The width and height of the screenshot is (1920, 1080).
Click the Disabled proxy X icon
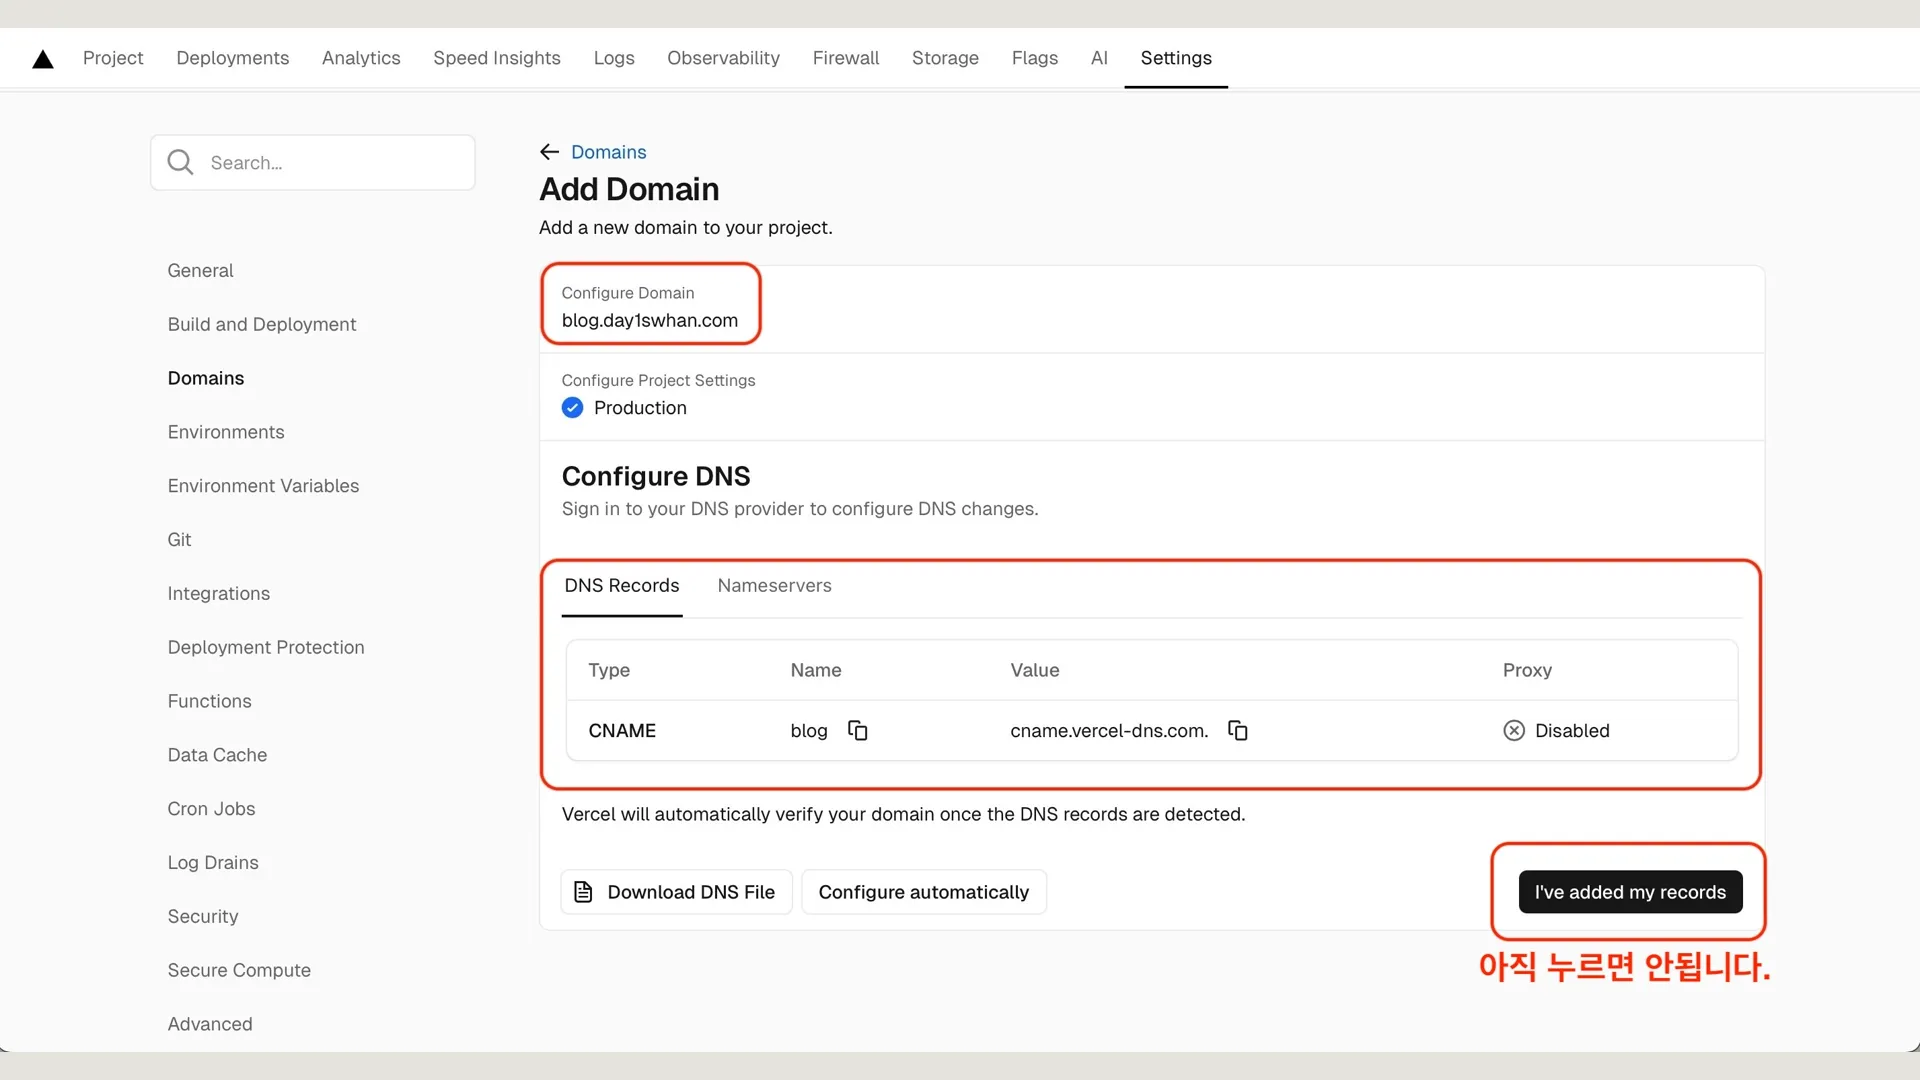pyautogui.click(x=1514, y=731)
